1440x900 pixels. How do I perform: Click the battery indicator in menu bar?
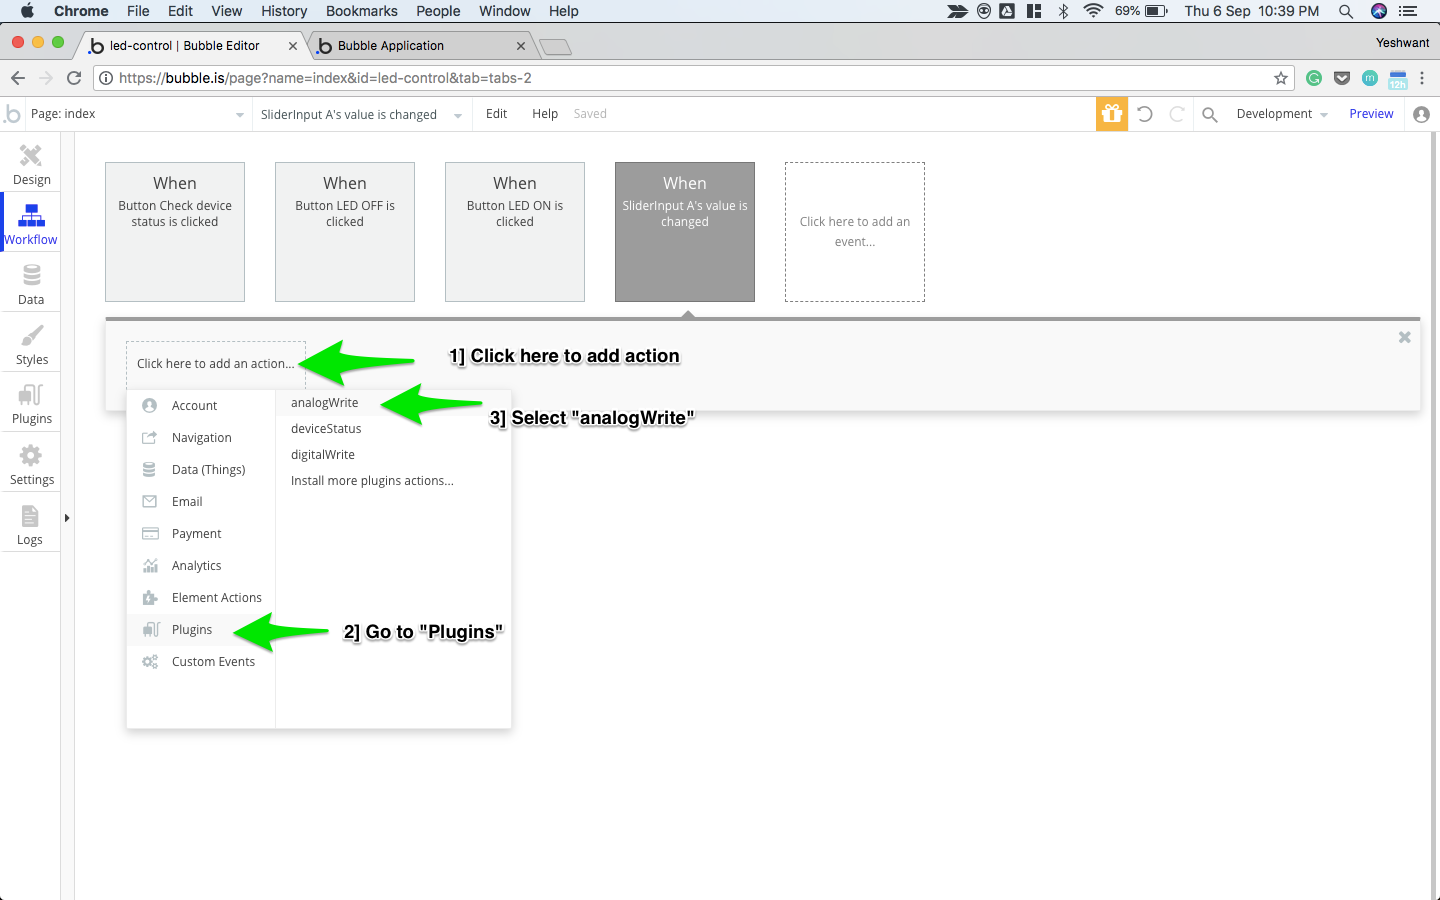coord(1142,11)
